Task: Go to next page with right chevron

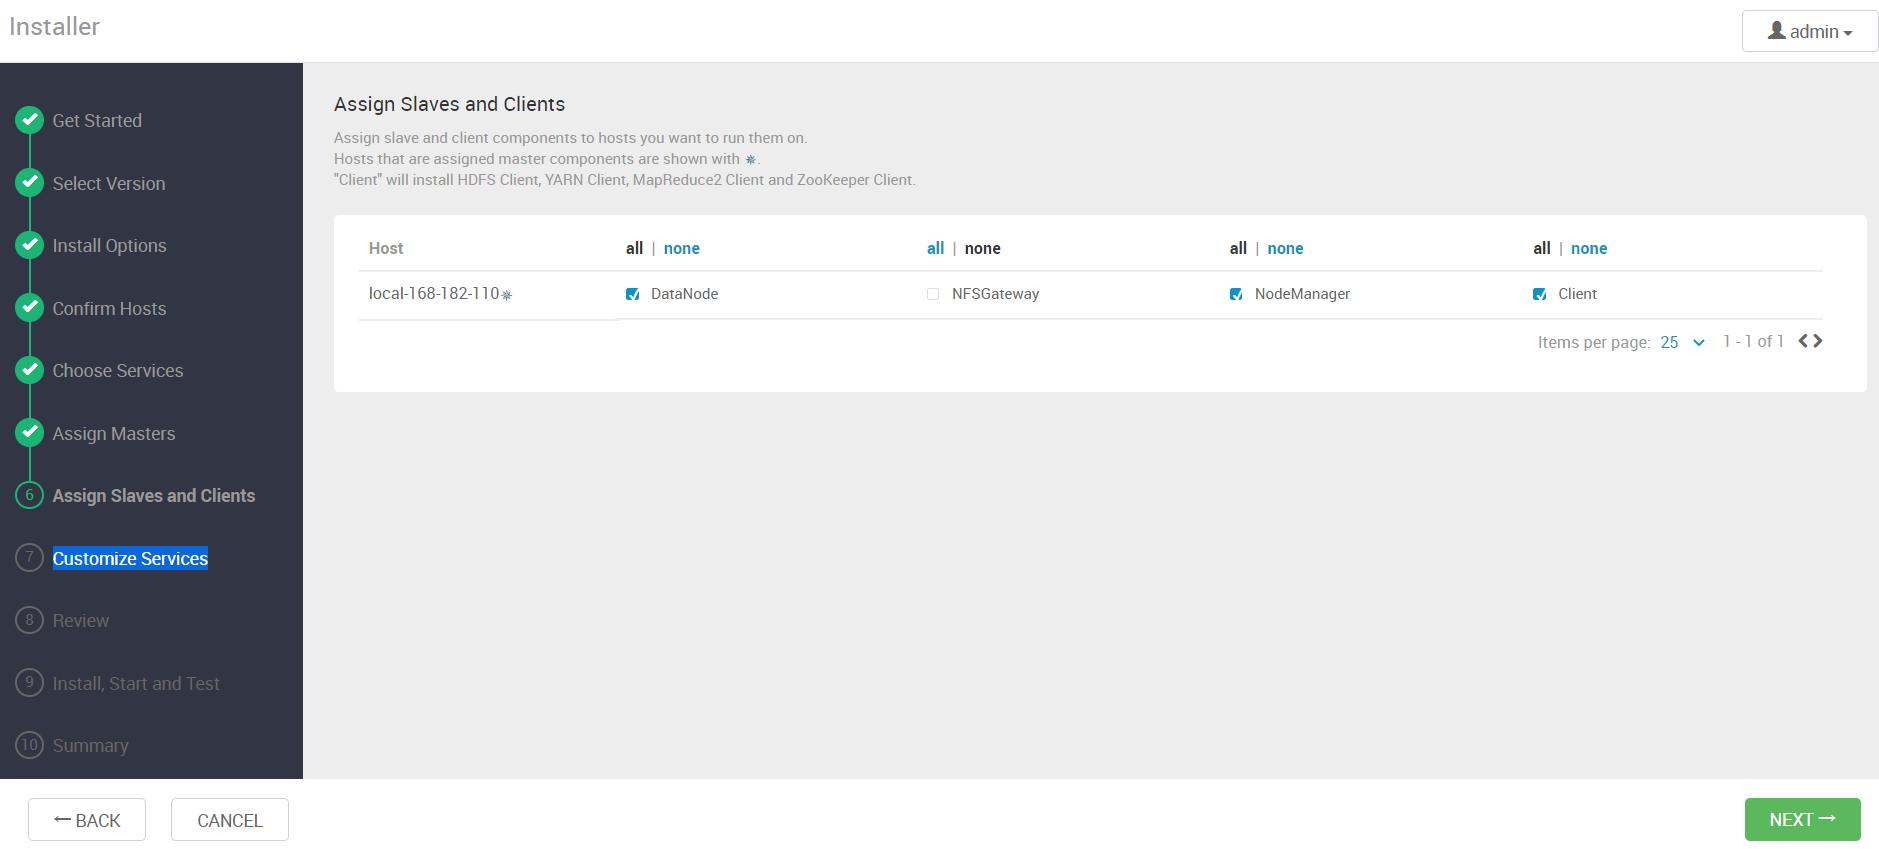Action: pyautogui.click(x=1818, y=341)
